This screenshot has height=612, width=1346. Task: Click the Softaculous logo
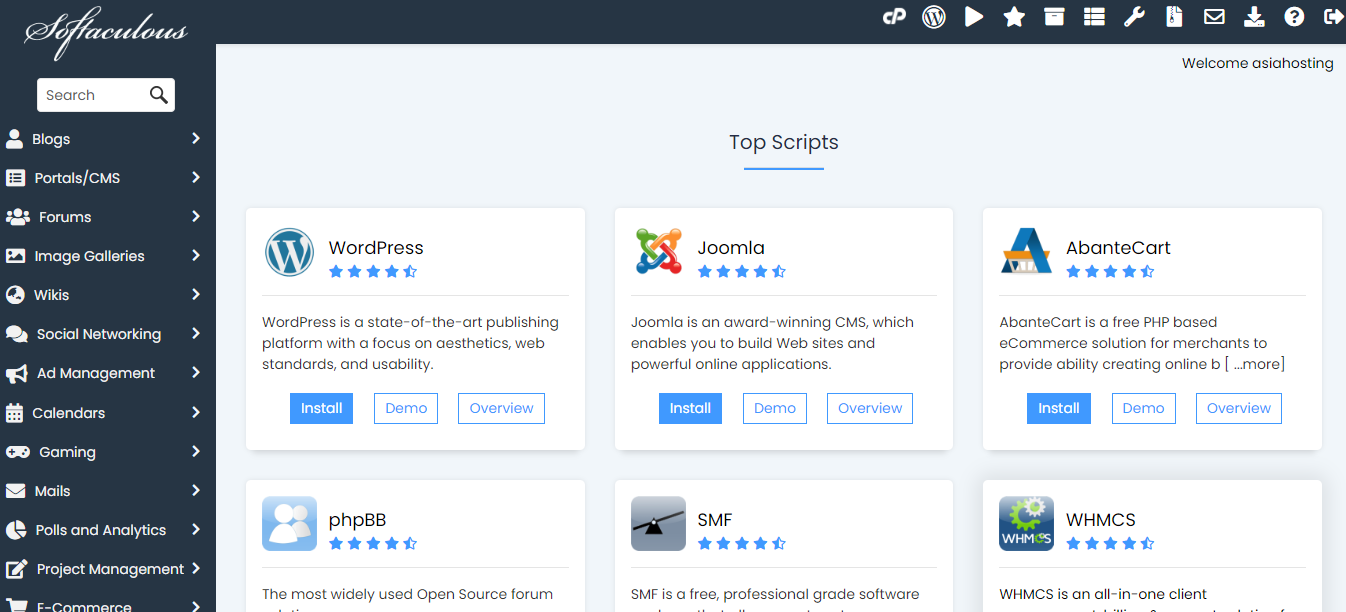click(x=106, y=33)
